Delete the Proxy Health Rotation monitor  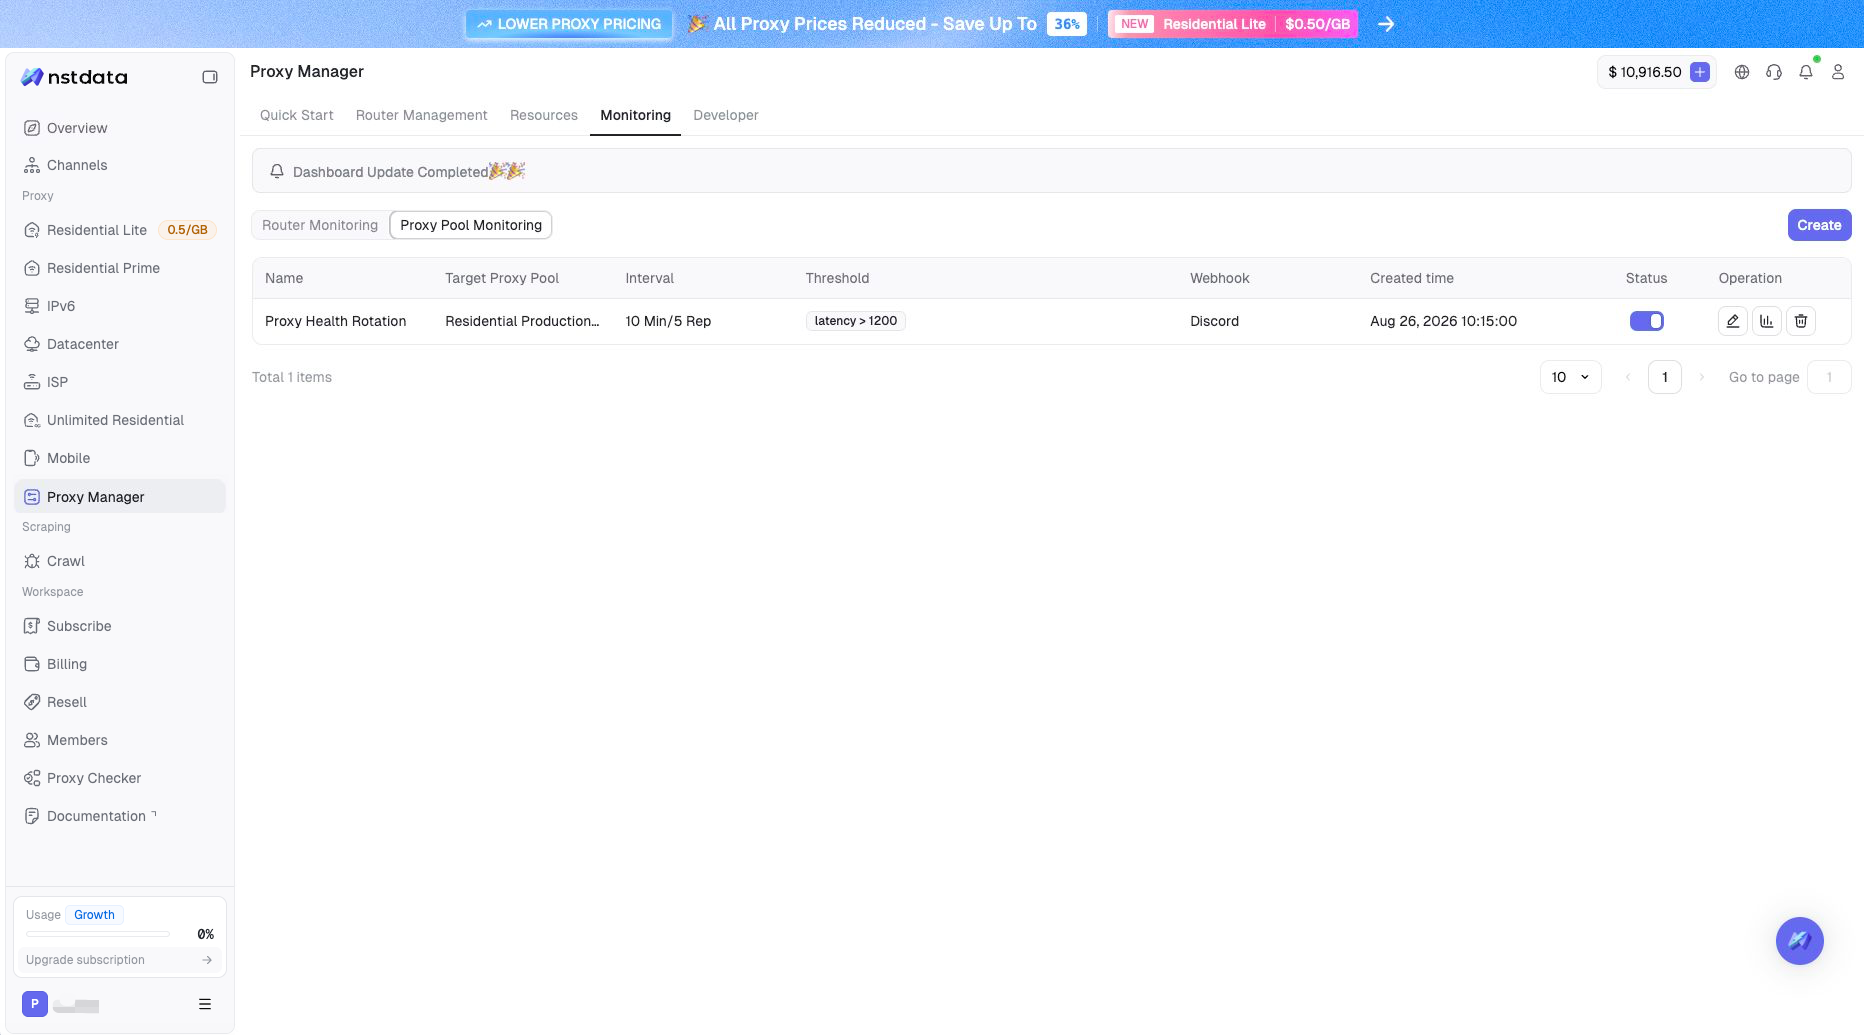pos(1801,321)
